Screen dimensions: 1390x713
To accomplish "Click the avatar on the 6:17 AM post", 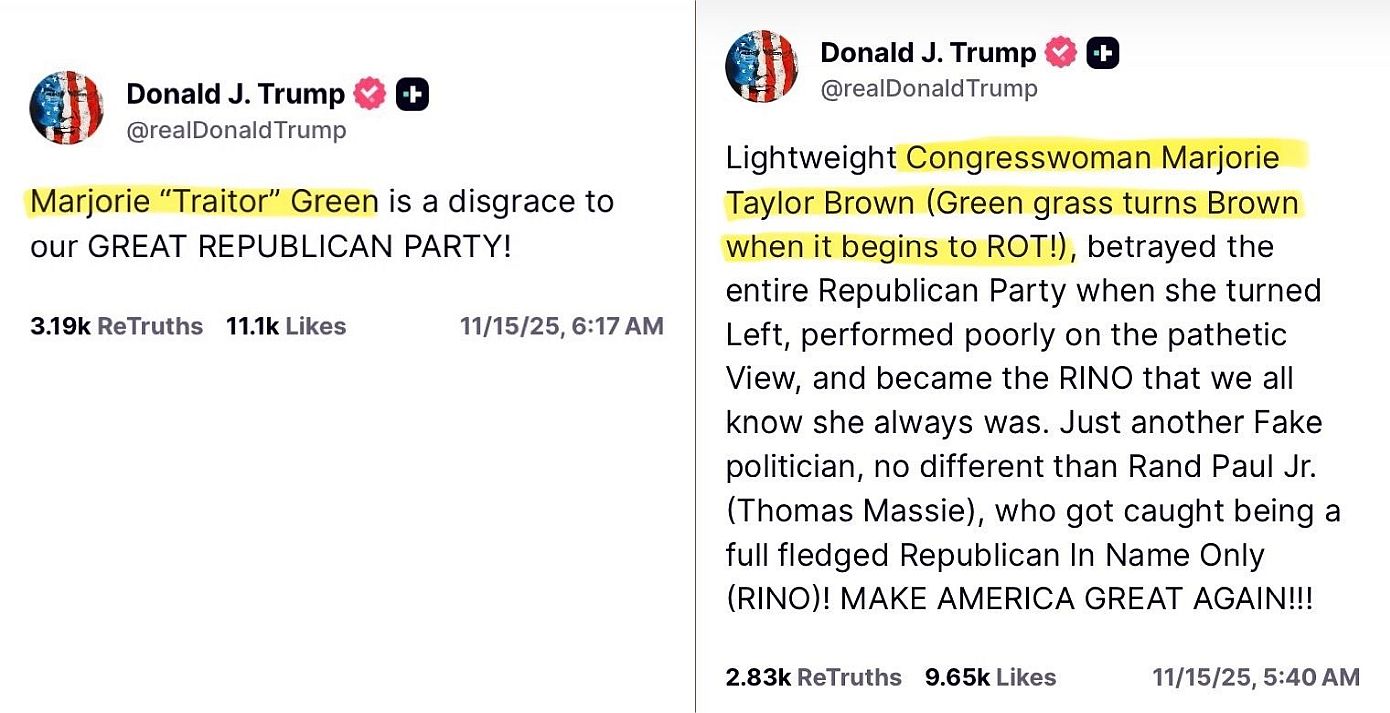I will pos(67,108).
